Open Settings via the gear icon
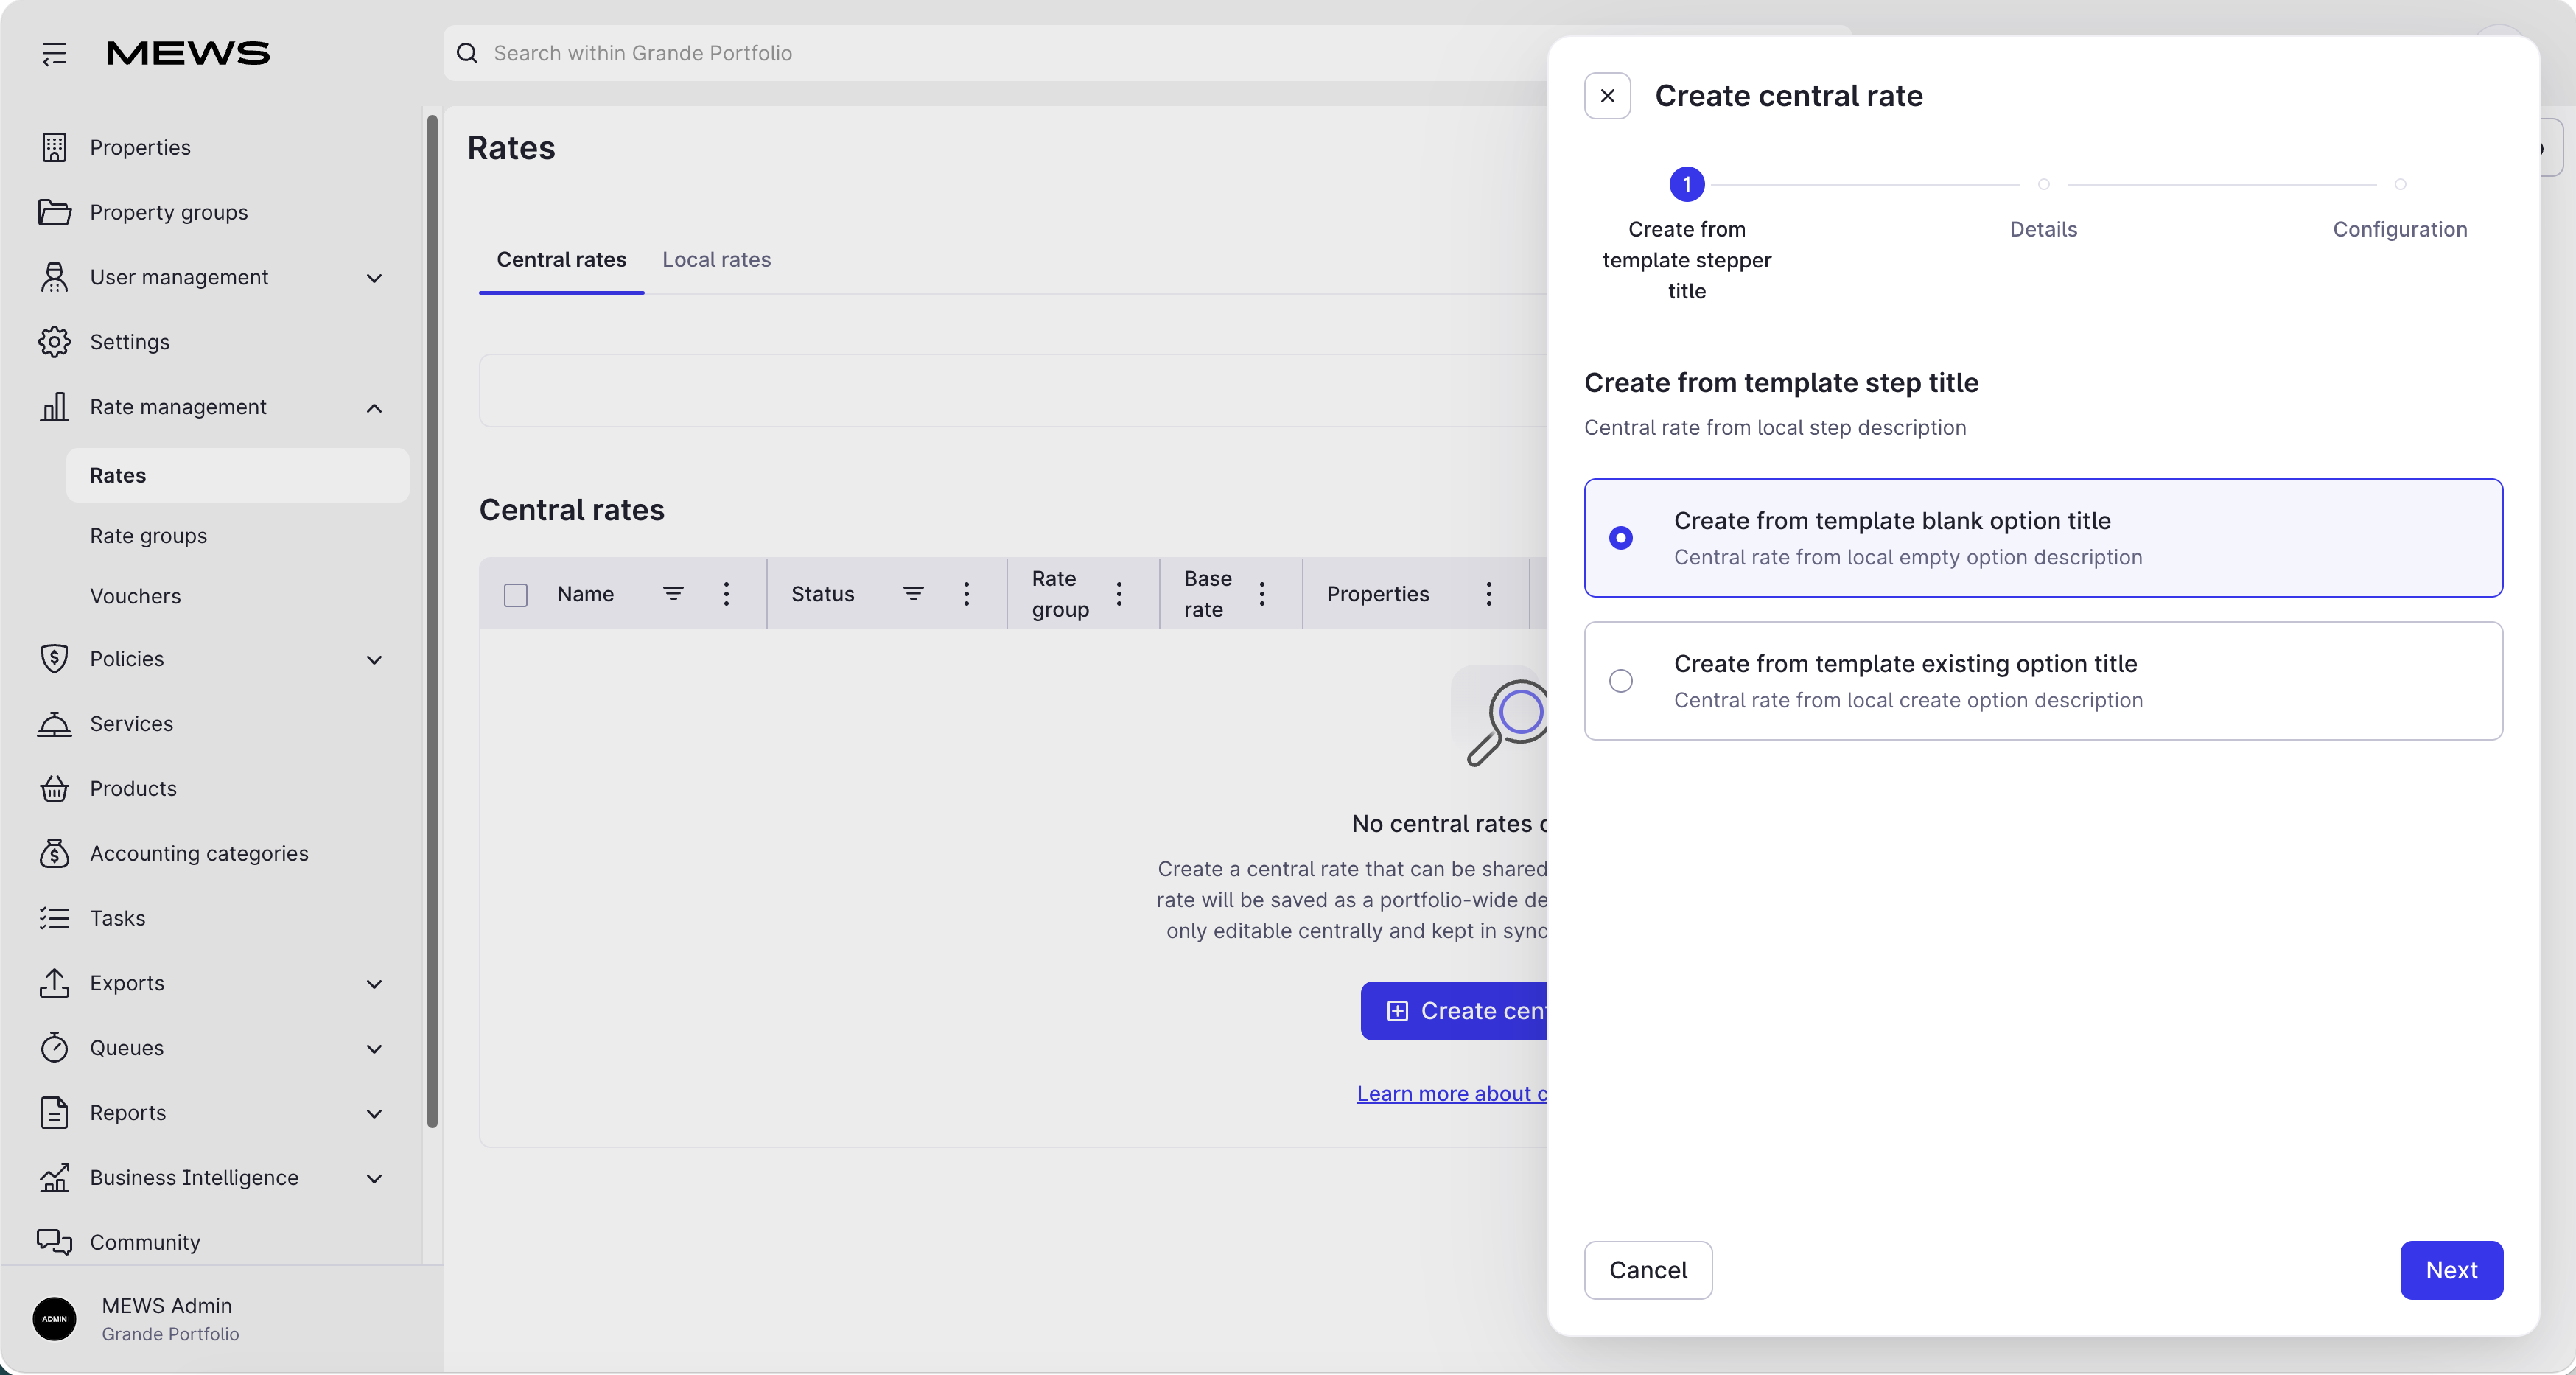 54,342
